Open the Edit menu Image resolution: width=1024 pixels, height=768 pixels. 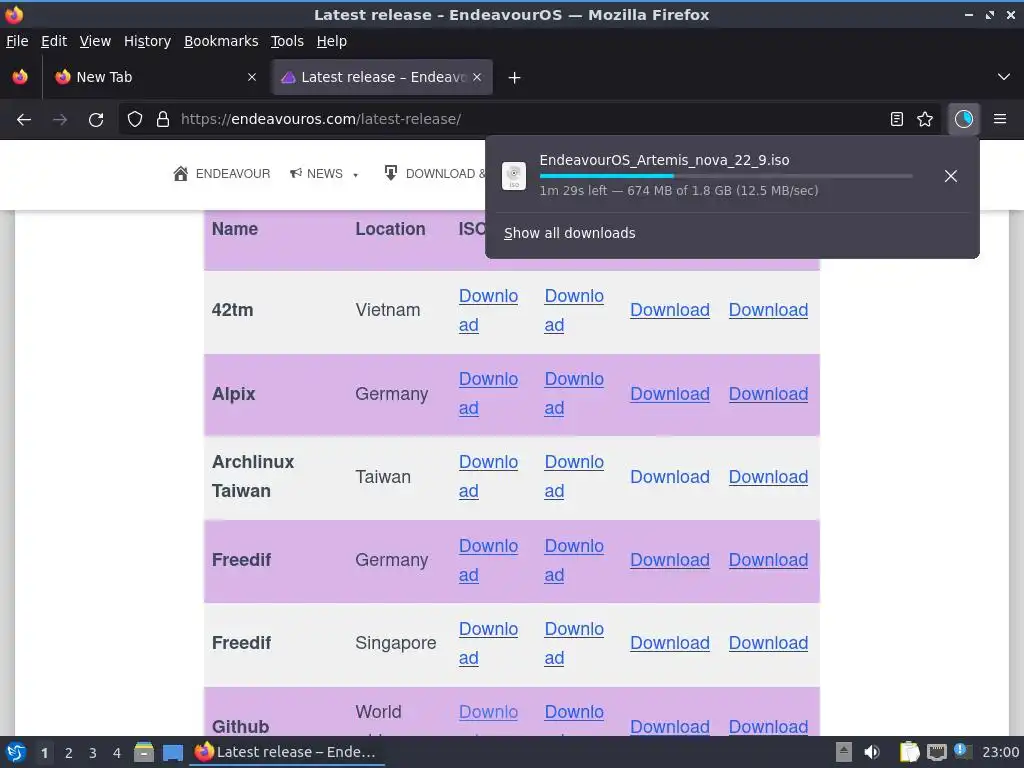click(x=54, y=41)
